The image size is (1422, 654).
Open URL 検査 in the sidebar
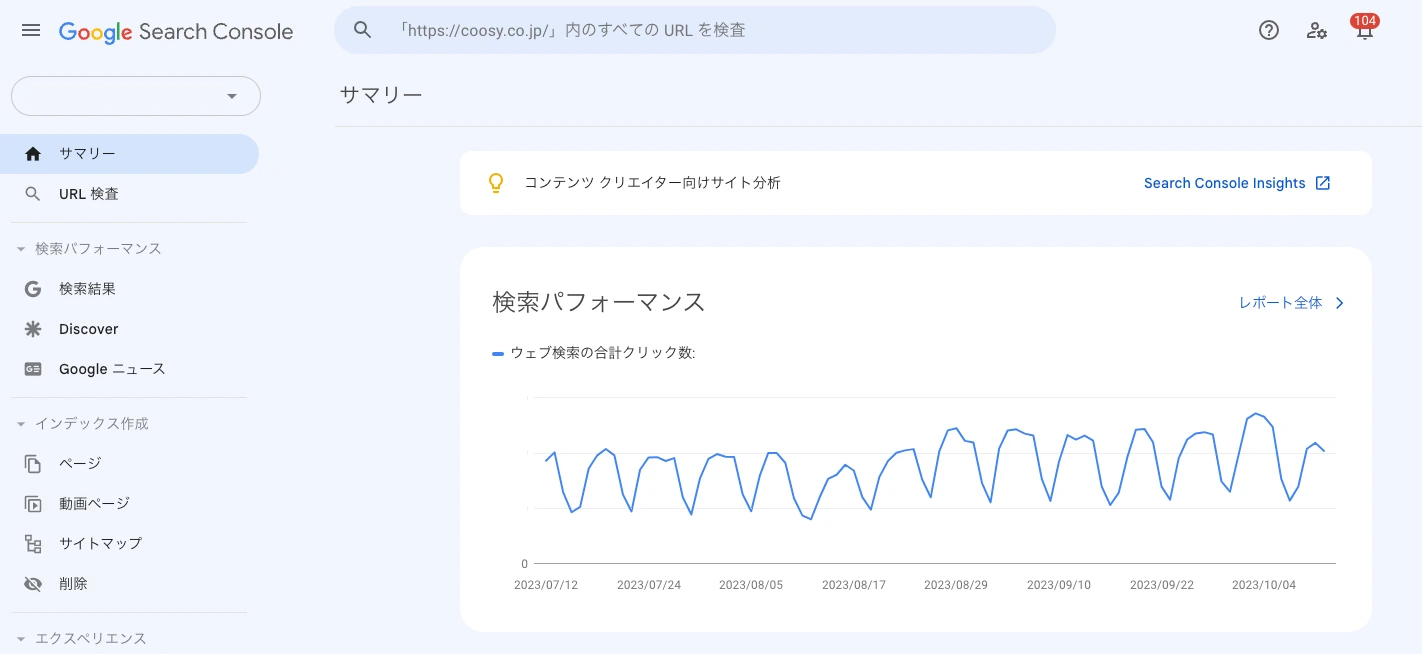click(129, 194)
